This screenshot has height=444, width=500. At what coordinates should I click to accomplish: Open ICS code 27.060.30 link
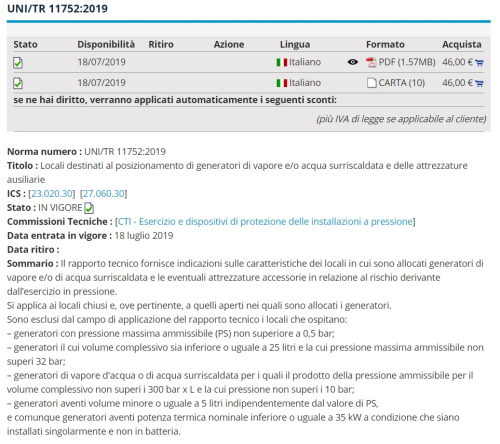click(103, 194)
